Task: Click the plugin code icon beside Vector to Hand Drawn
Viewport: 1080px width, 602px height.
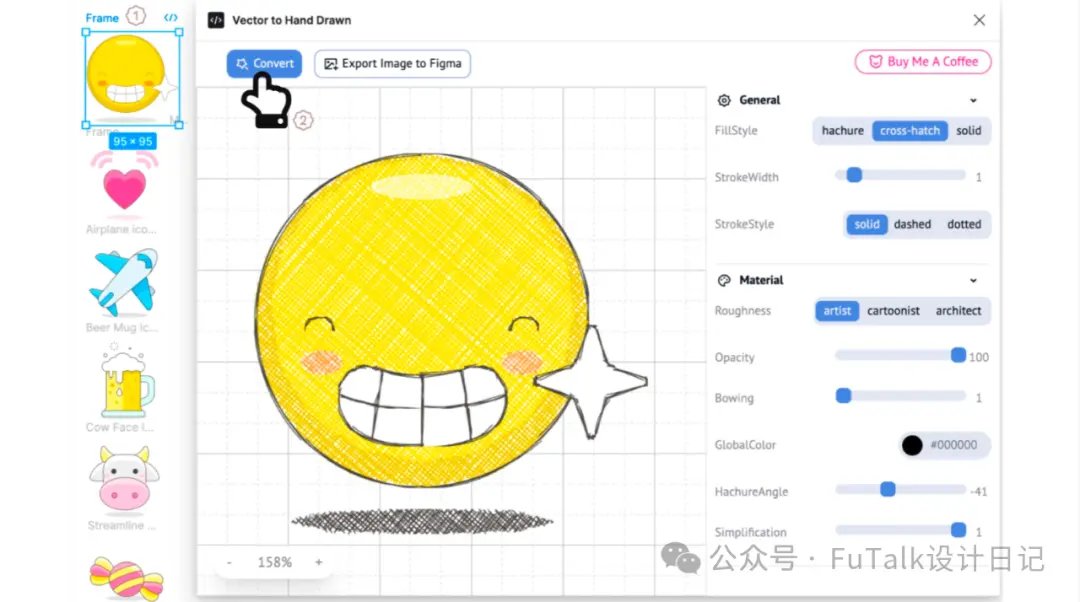Action: pos(216,20)
